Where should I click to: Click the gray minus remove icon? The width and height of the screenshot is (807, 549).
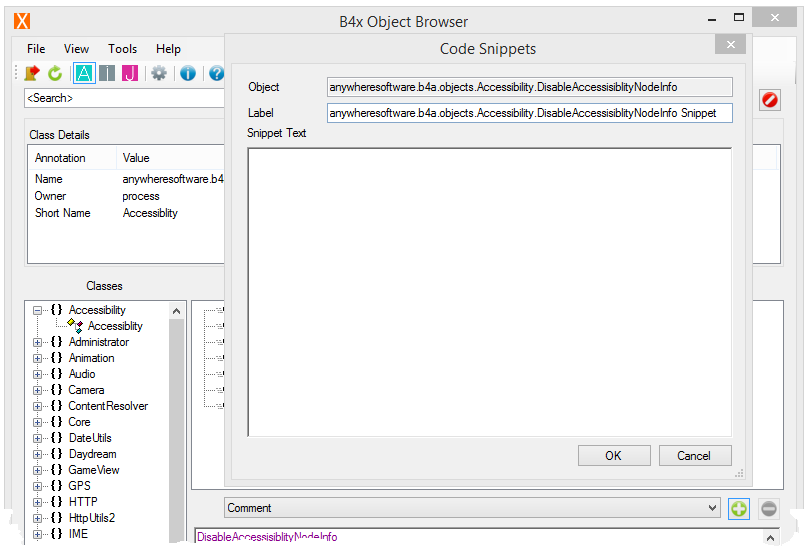coord(768,509)
